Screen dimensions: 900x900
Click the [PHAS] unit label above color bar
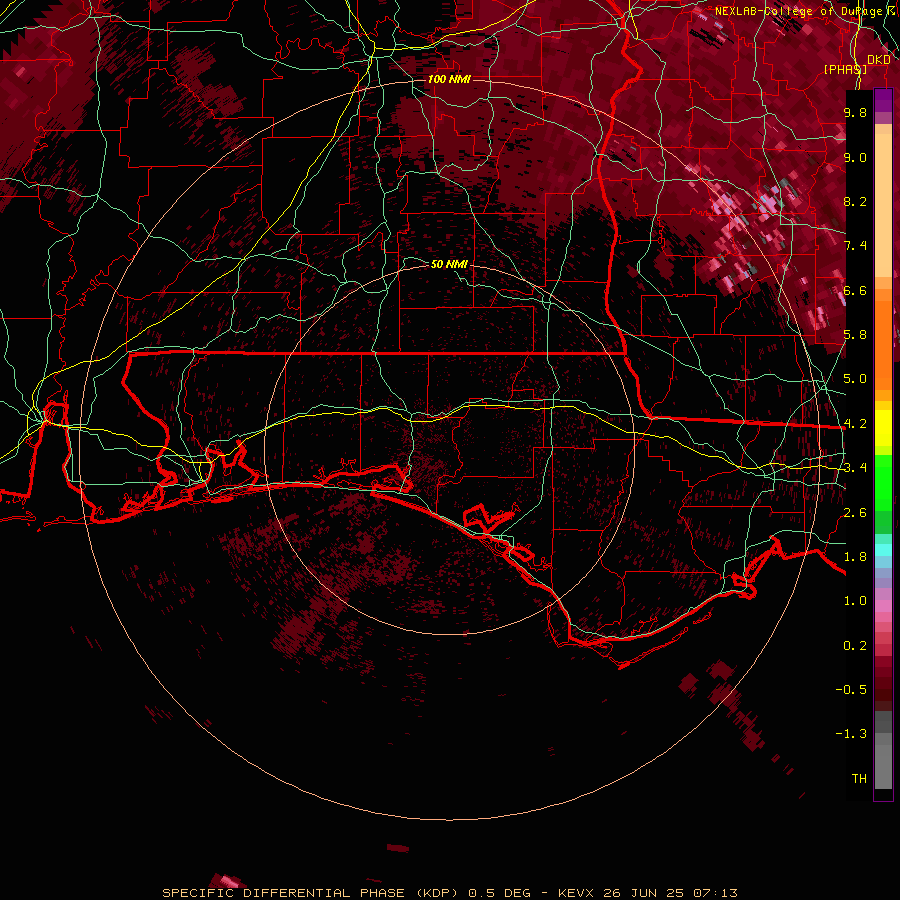click(x=845, y=69)
